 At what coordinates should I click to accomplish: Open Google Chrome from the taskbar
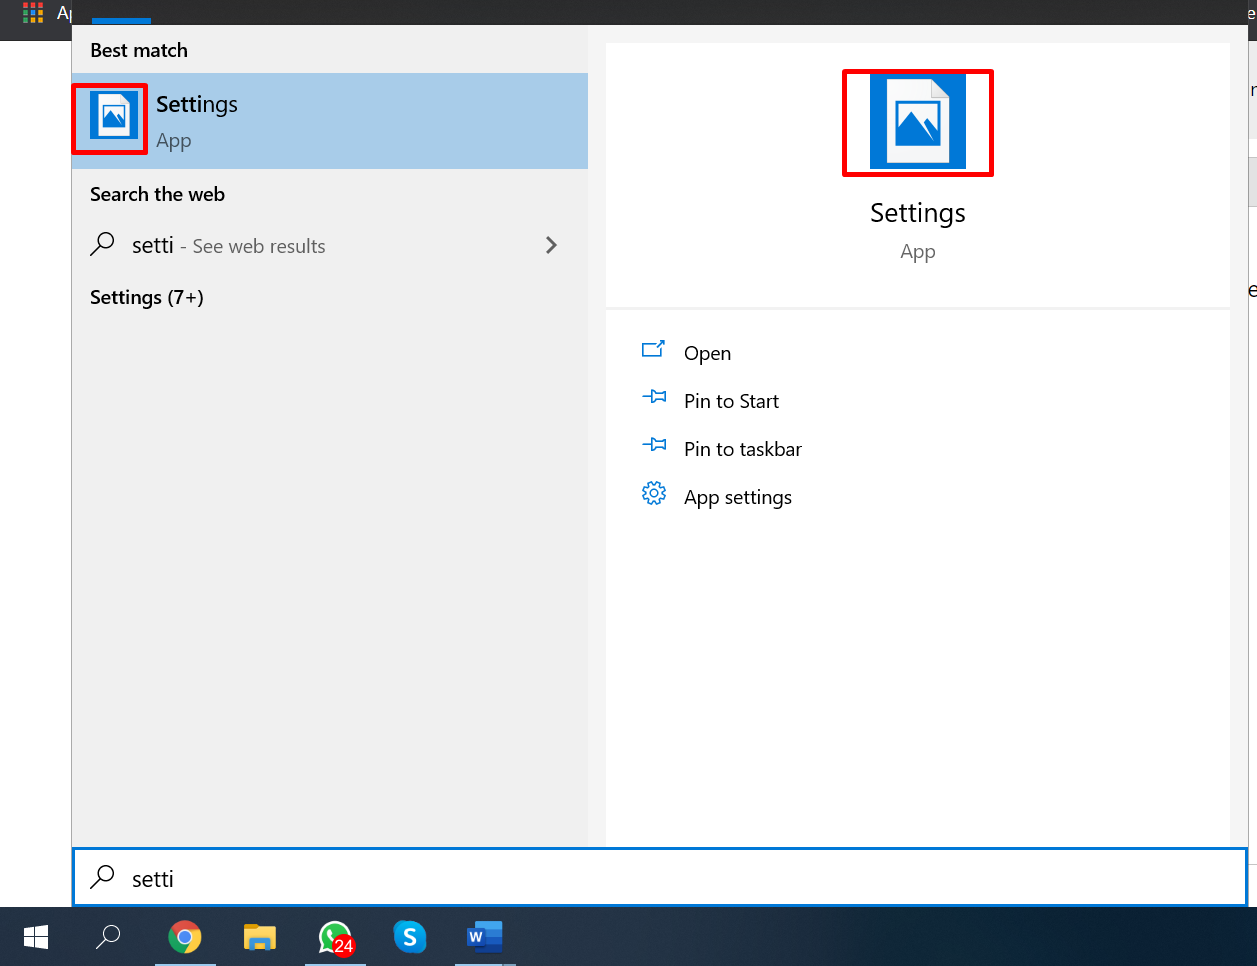[185, 937]
